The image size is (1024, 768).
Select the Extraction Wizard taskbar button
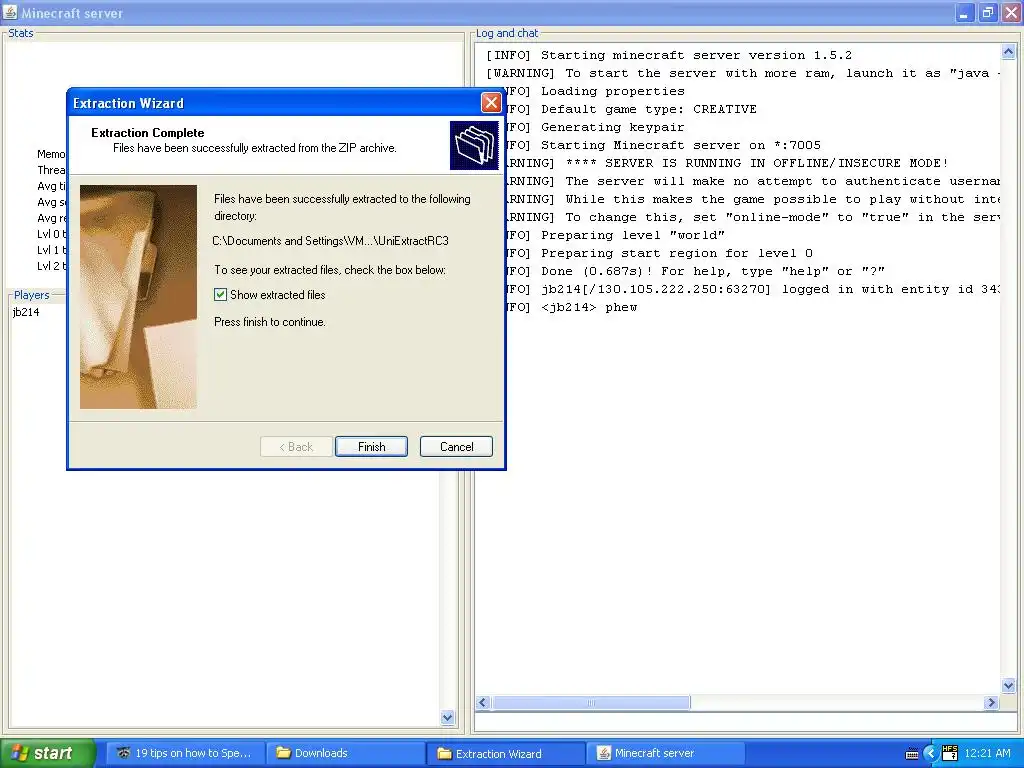pyautogui.click(x=505, y=753)
